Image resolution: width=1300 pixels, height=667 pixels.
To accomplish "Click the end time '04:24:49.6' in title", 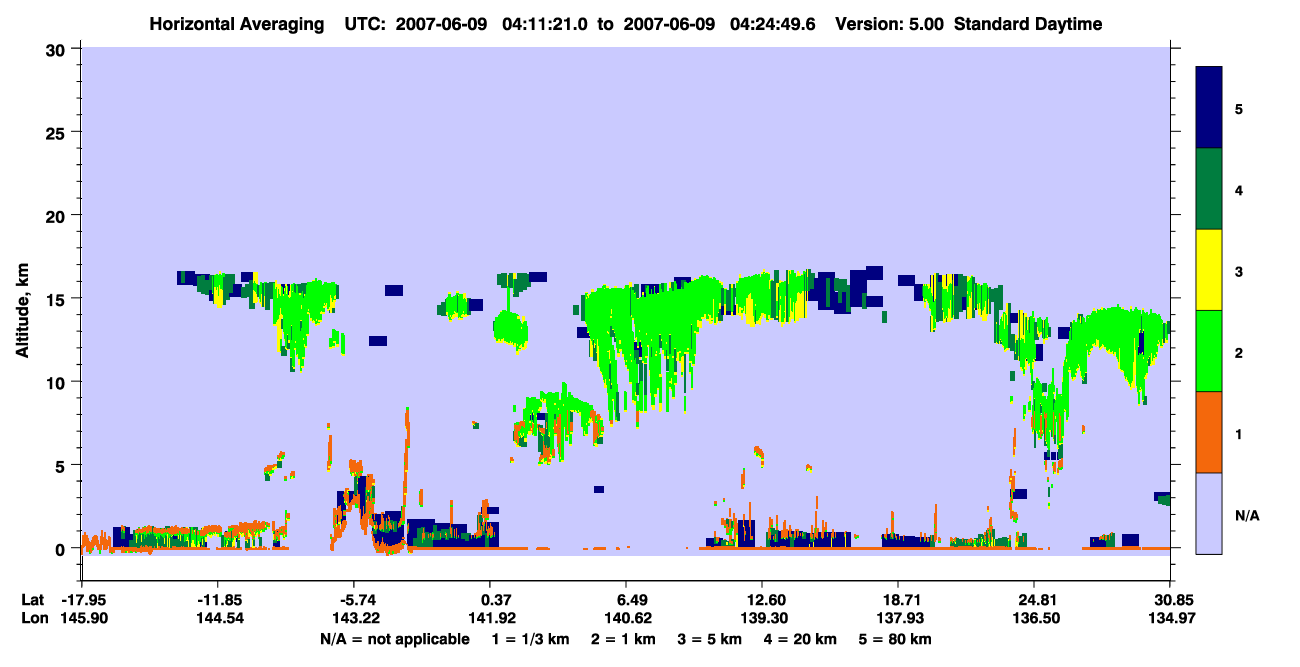I will pyautogui.click(x=775, y=24).
